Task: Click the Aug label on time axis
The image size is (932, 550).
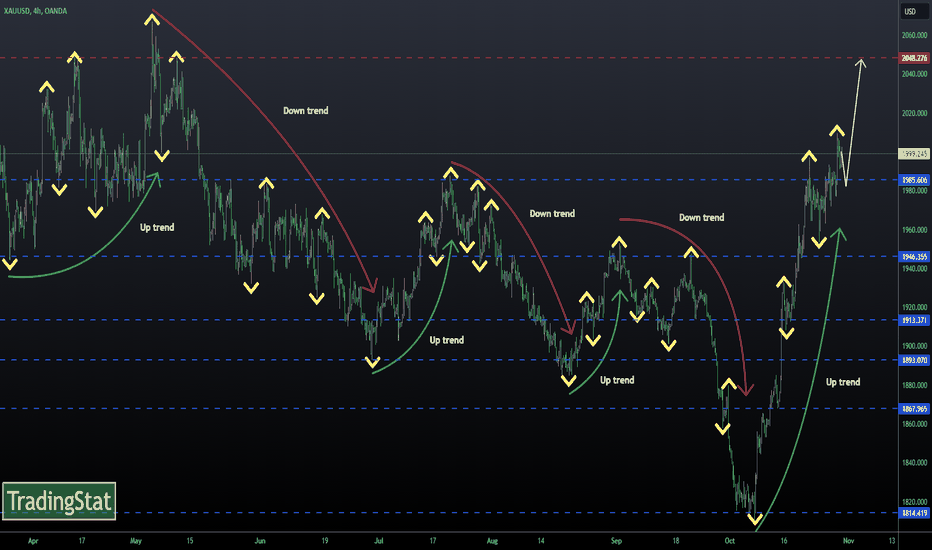Action: pos(492,540)
